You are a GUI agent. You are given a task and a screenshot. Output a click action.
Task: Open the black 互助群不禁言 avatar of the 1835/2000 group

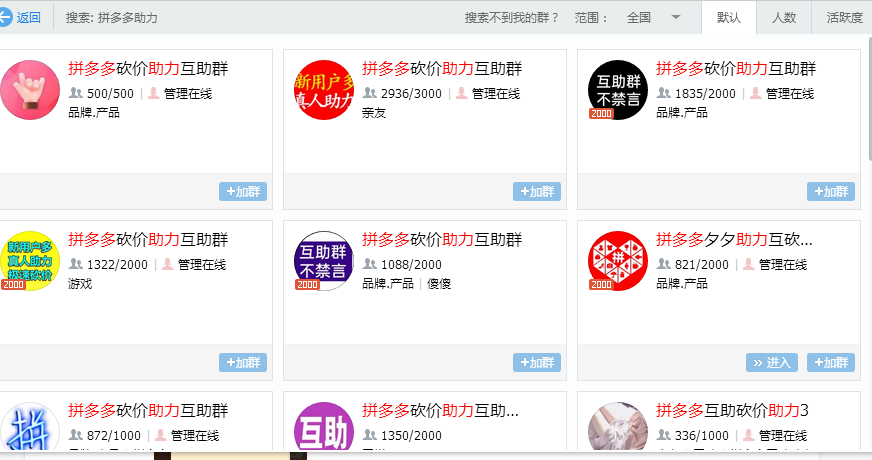pyautogui.click(x=618, y=90)
